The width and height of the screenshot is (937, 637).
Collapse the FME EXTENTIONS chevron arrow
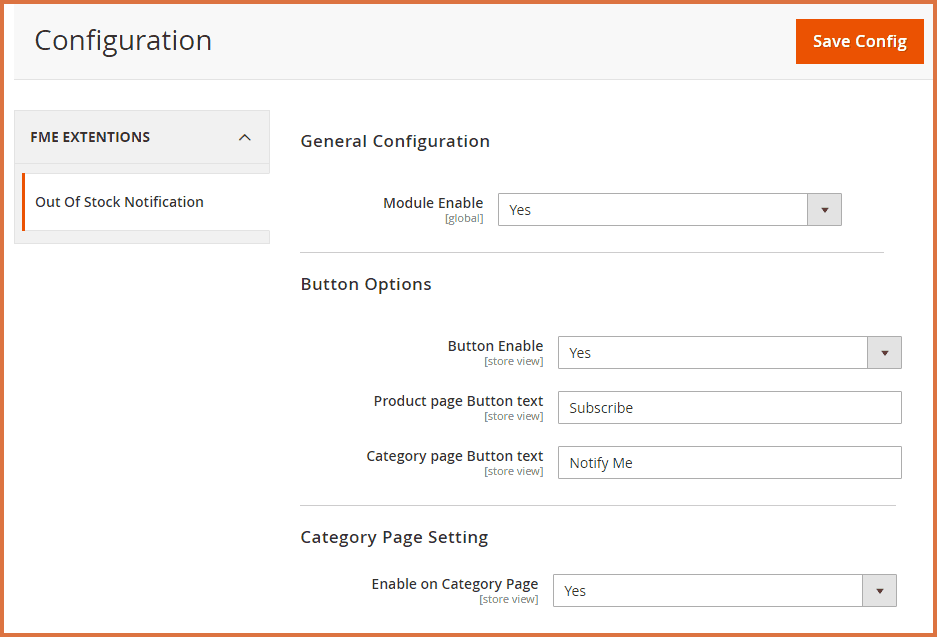coord(245,138)
